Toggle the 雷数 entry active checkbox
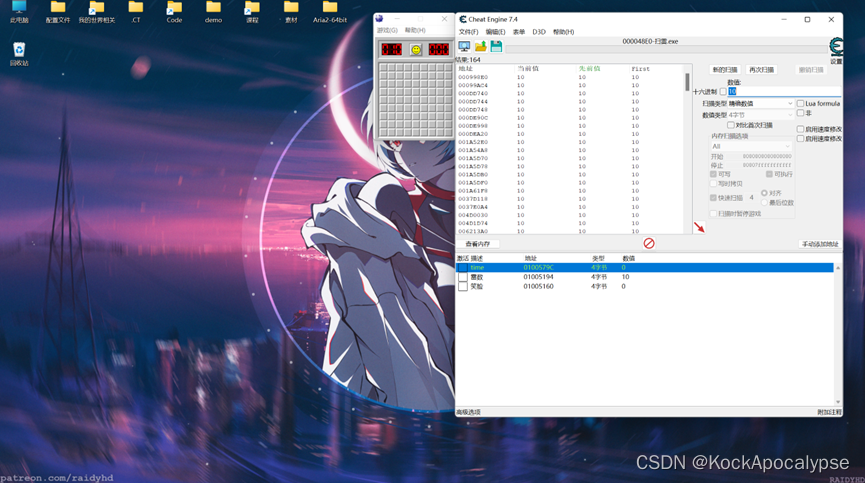 463,277
